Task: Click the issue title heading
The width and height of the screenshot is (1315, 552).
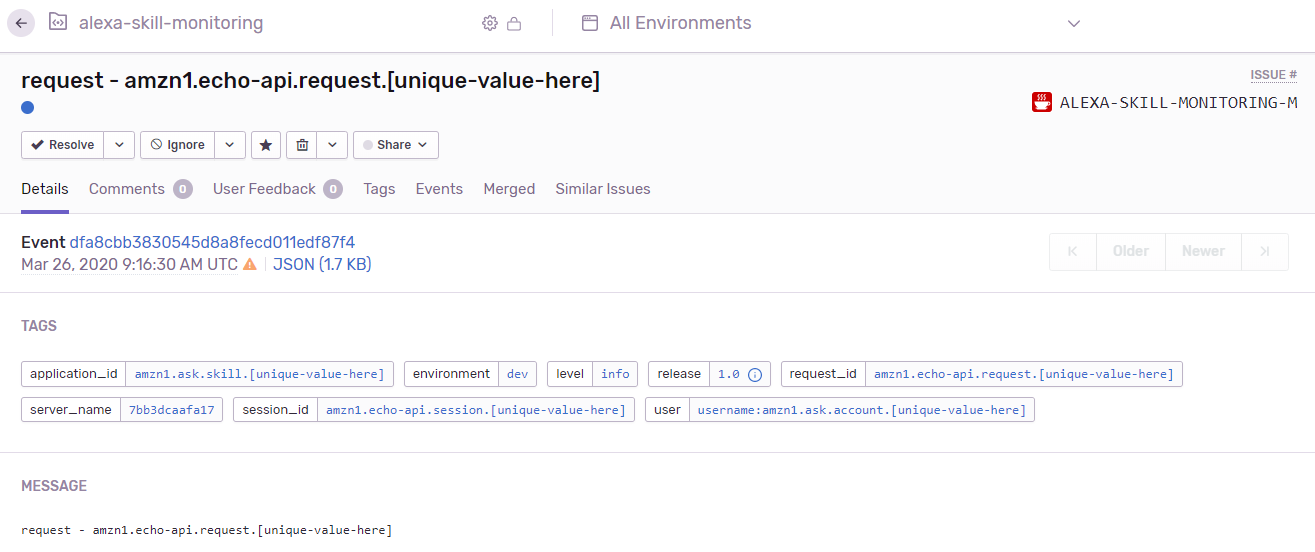Action: coord(310,80)
